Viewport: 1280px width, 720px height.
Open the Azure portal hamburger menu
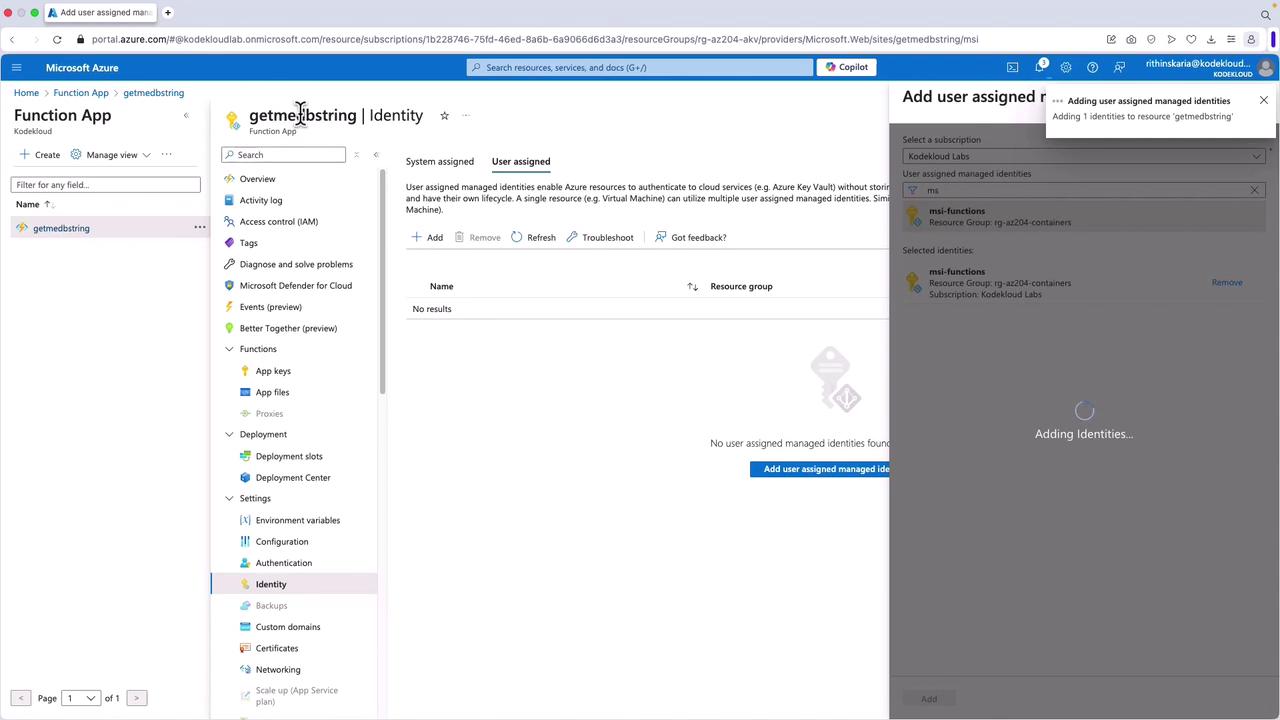click(16, 67)
